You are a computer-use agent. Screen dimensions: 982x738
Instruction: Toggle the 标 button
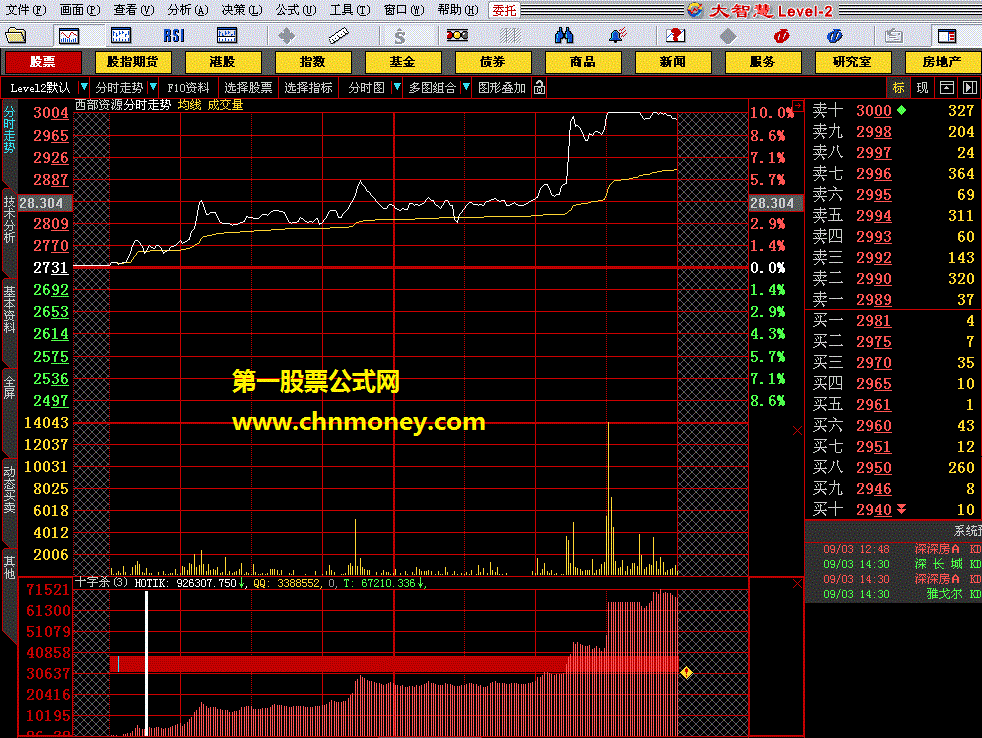898,88
